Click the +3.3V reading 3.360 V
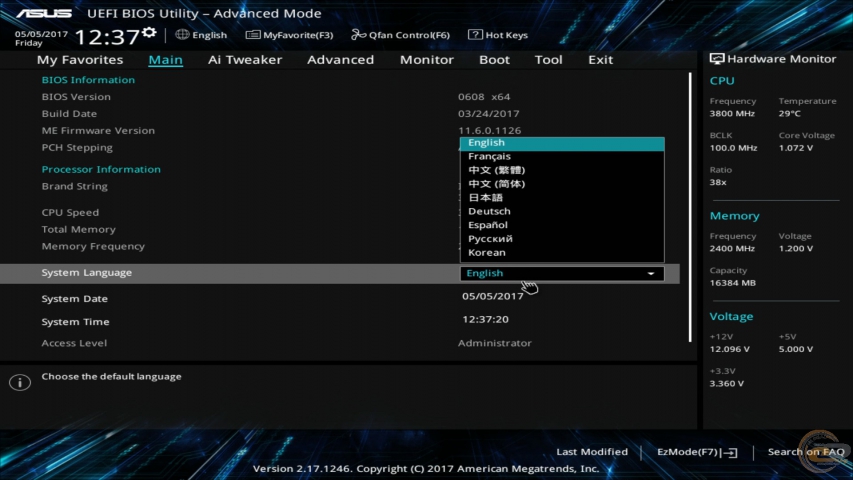 tap(726, 384)
